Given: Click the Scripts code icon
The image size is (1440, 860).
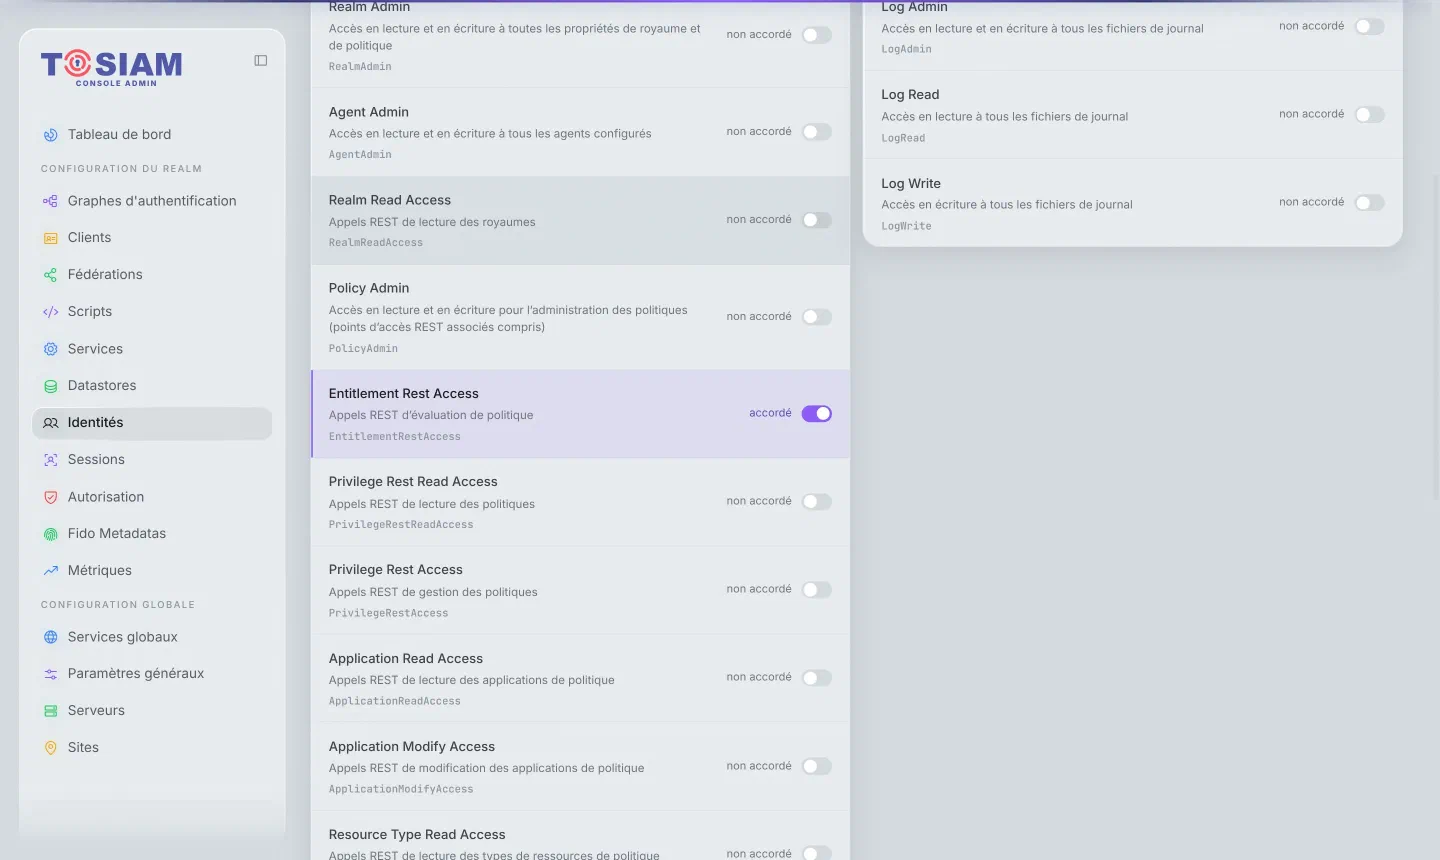Looking at the screenshot, I should pyautogui.click(x=51, y=312).
